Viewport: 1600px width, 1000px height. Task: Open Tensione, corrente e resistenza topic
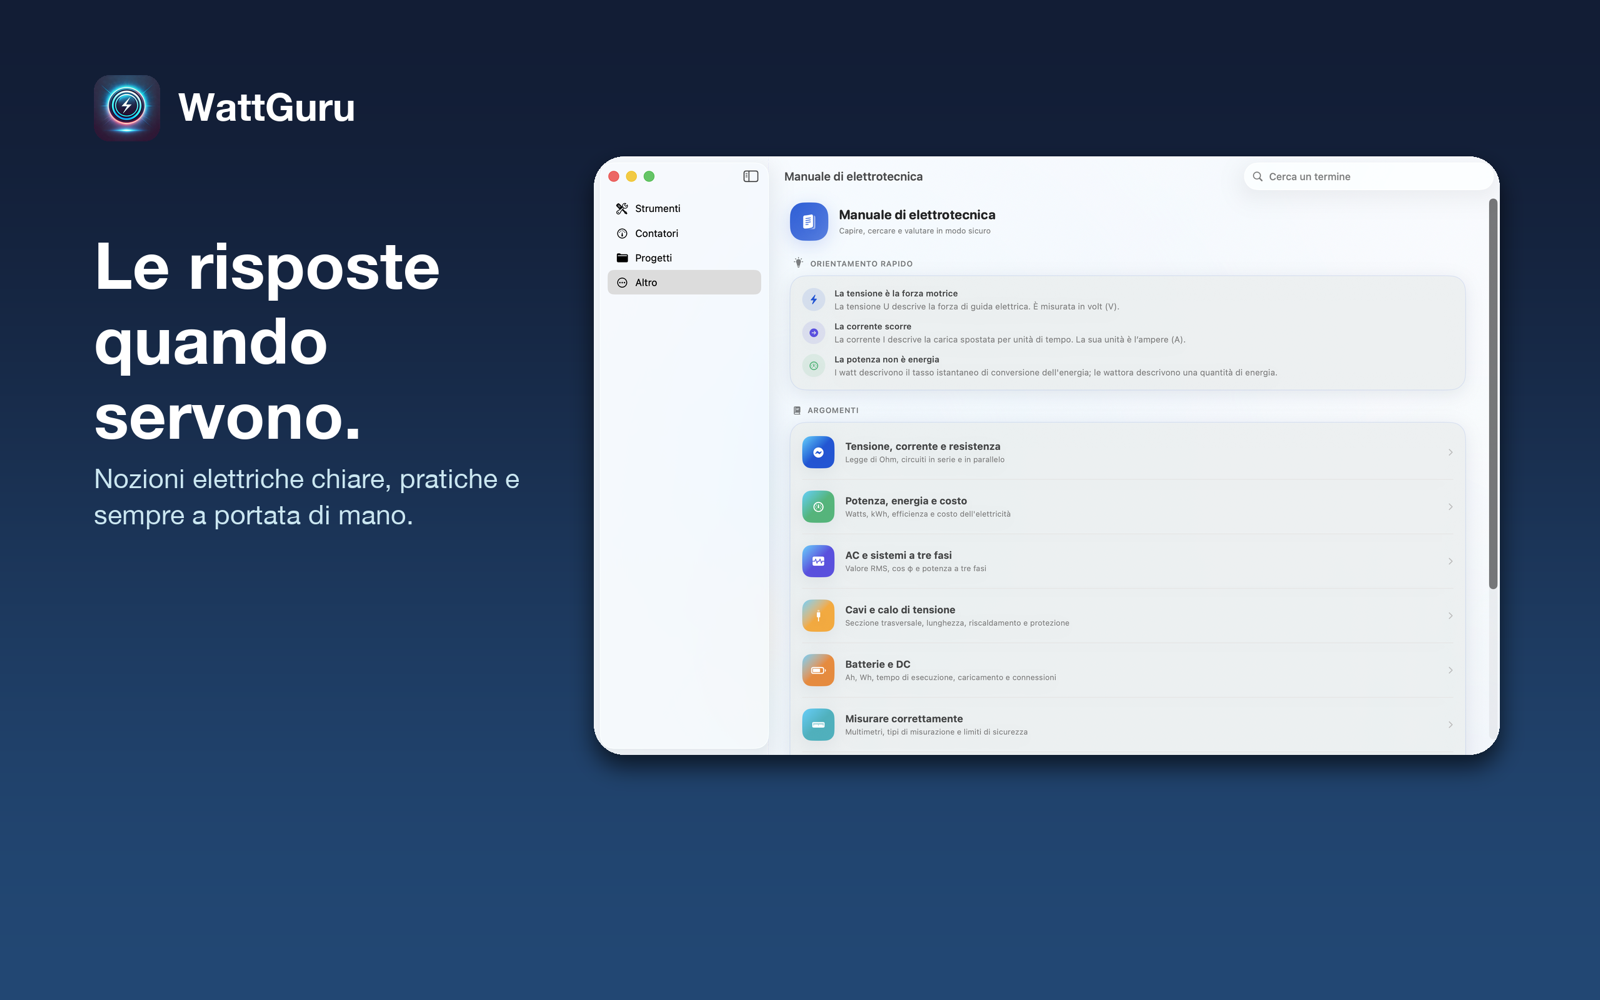pos(1127,452)
